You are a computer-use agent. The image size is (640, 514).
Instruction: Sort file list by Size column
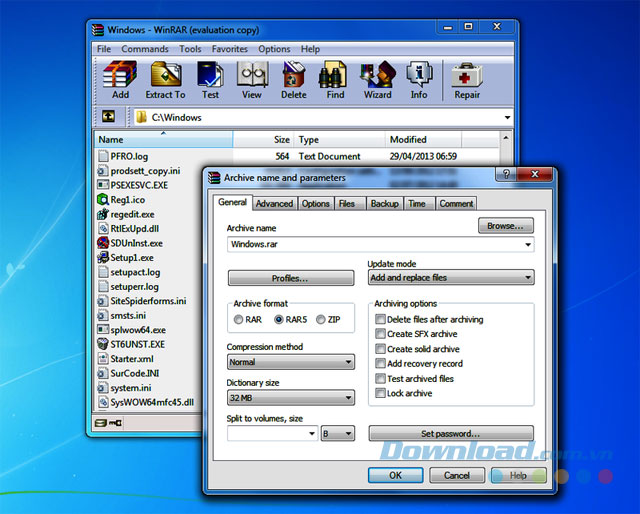point(263,139)
